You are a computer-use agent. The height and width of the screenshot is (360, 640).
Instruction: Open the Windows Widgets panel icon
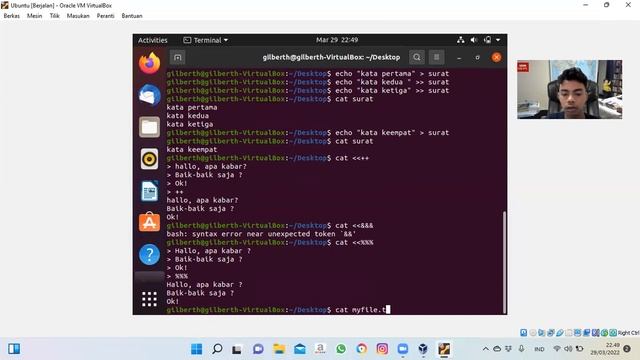click(x=14, y=349)
